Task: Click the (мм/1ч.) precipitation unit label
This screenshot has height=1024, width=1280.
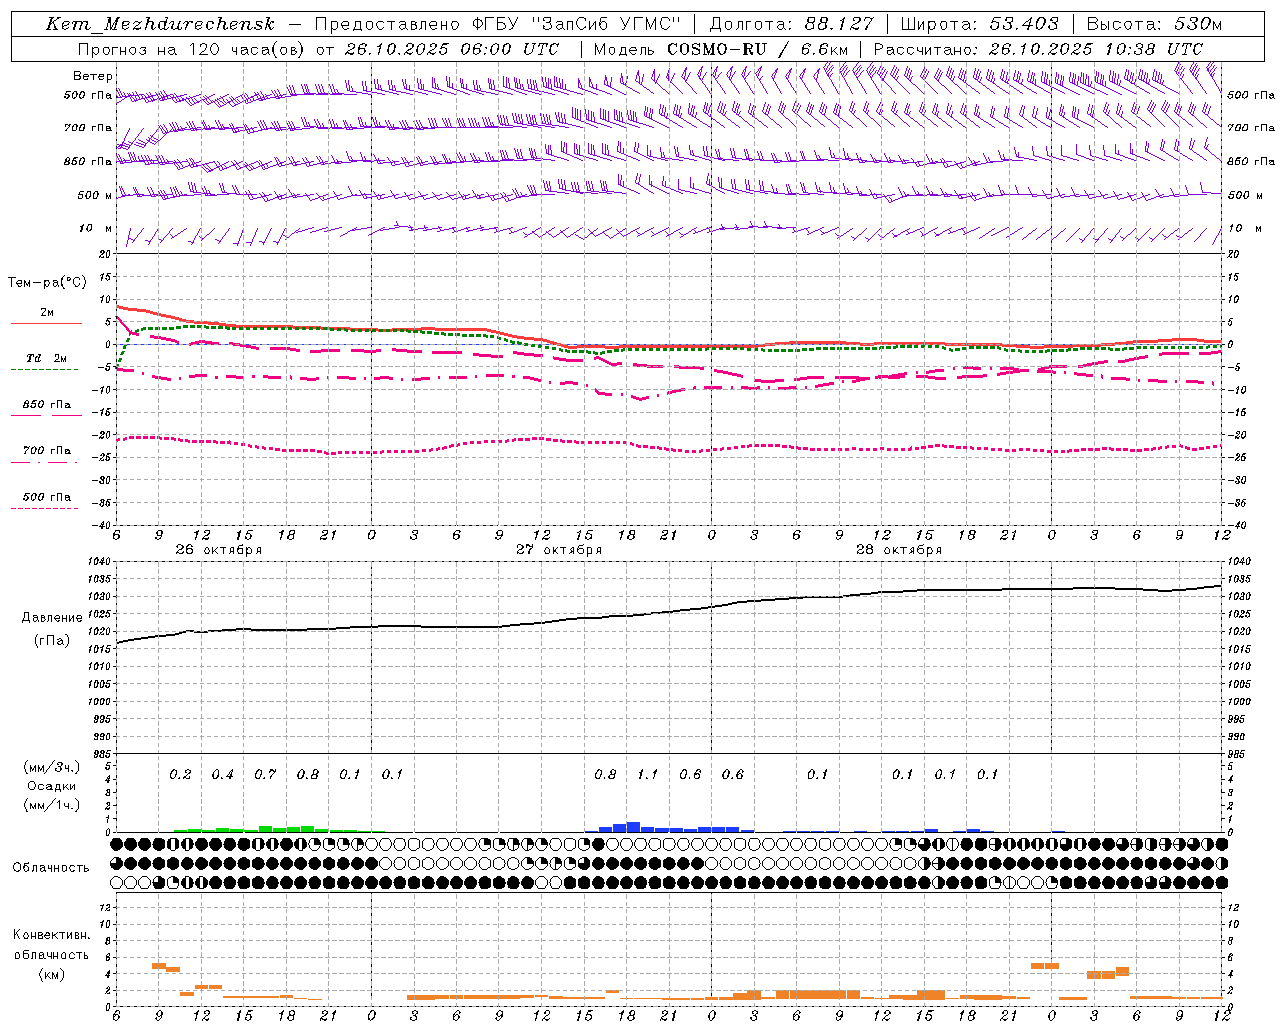Action: [51, 805]
